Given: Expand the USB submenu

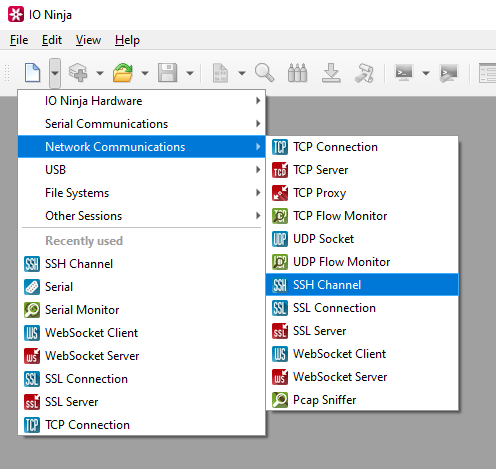Looking at the screenshot, I should (142, 170).
